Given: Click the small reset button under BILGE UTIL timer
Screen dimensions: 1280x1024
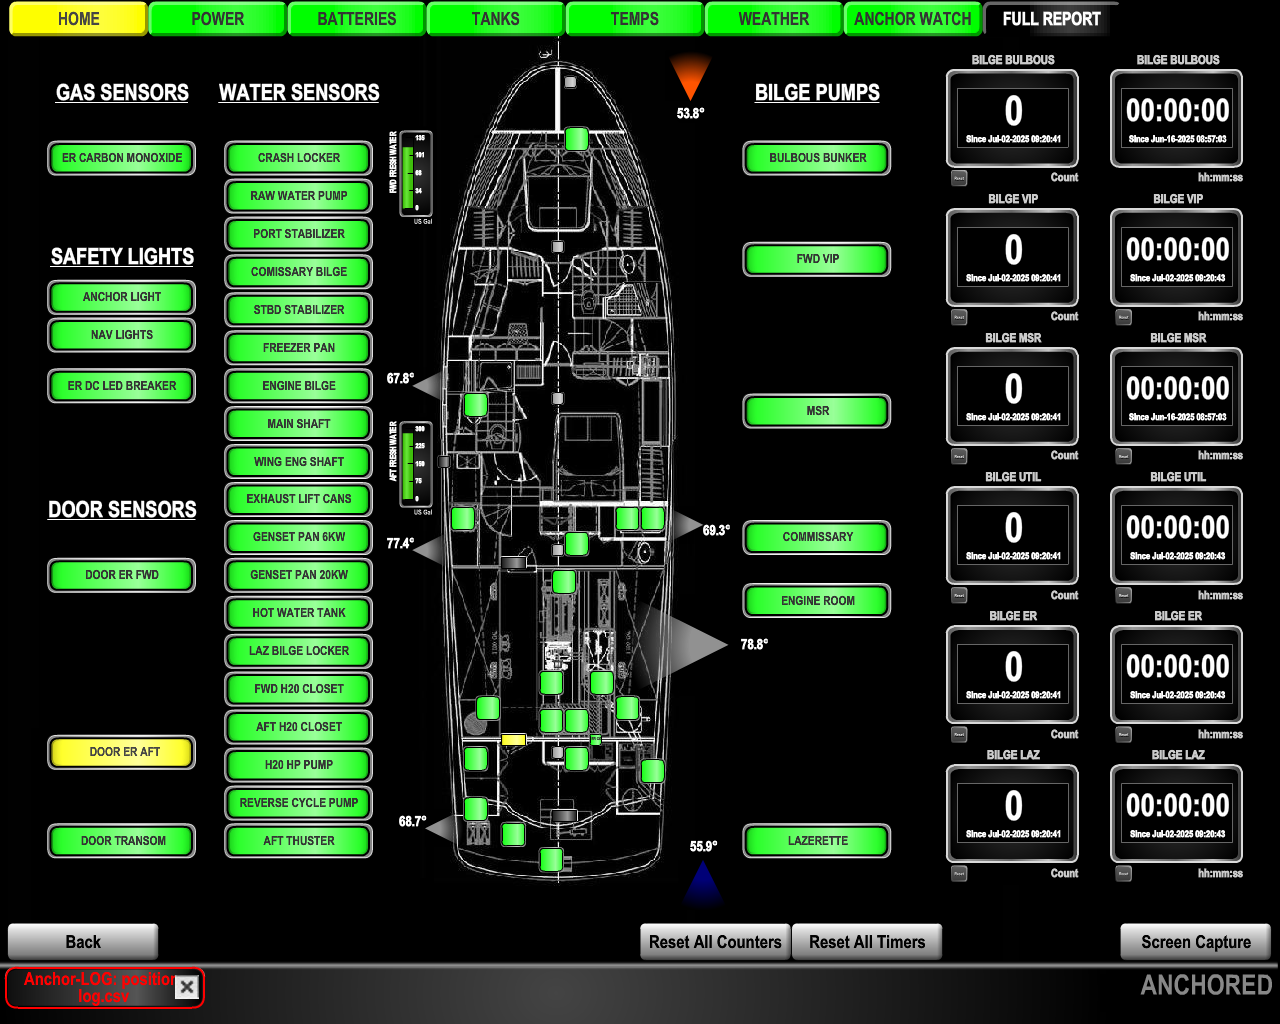Looking at the screenshot, I should point(1124,595).
